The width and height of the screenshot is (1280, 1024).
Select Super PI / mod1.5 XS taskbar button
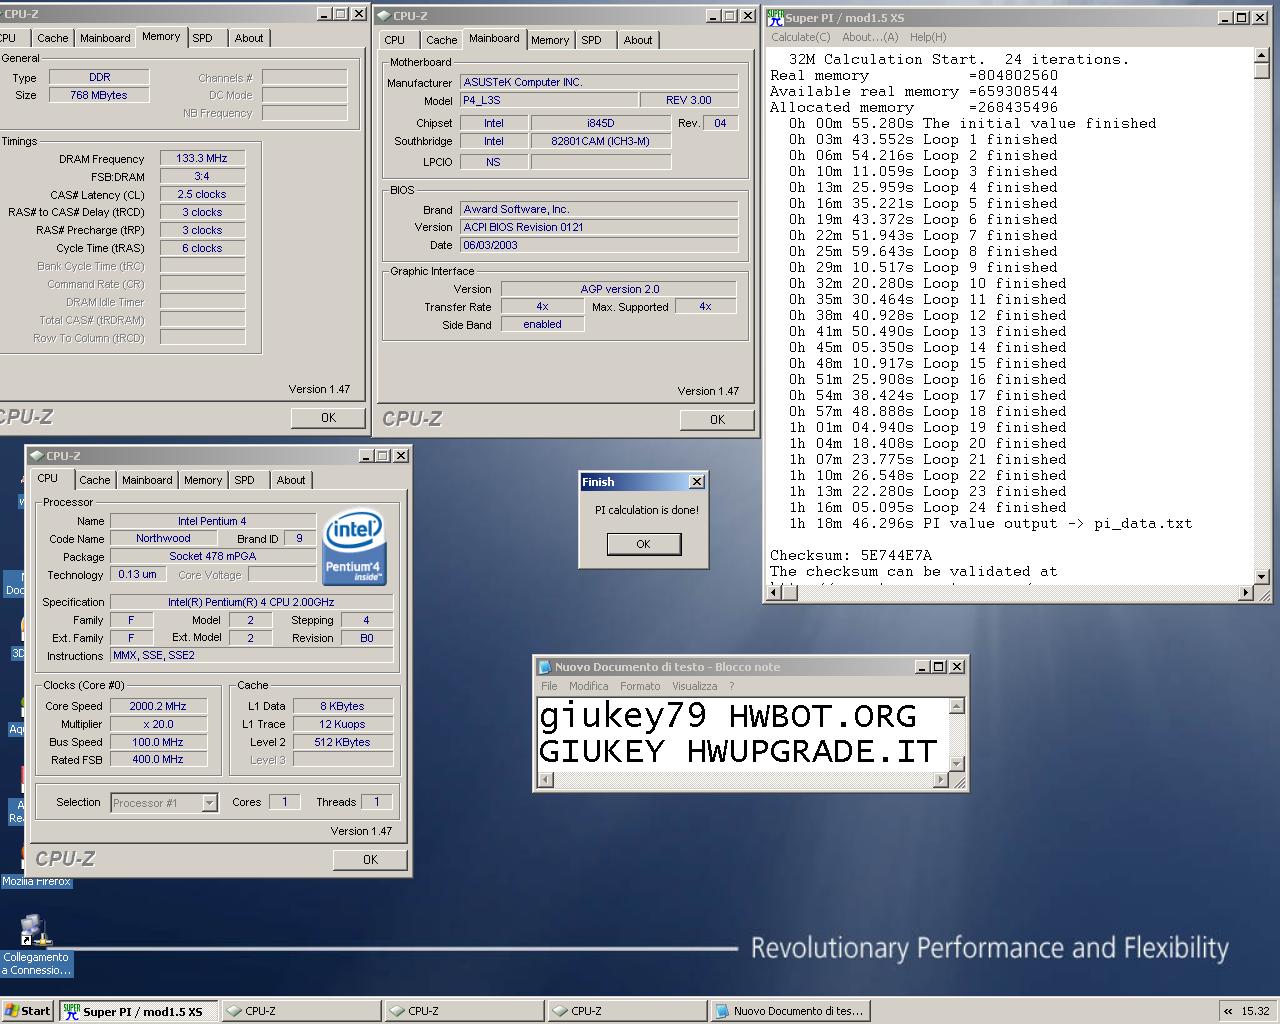click(138, 1011)
